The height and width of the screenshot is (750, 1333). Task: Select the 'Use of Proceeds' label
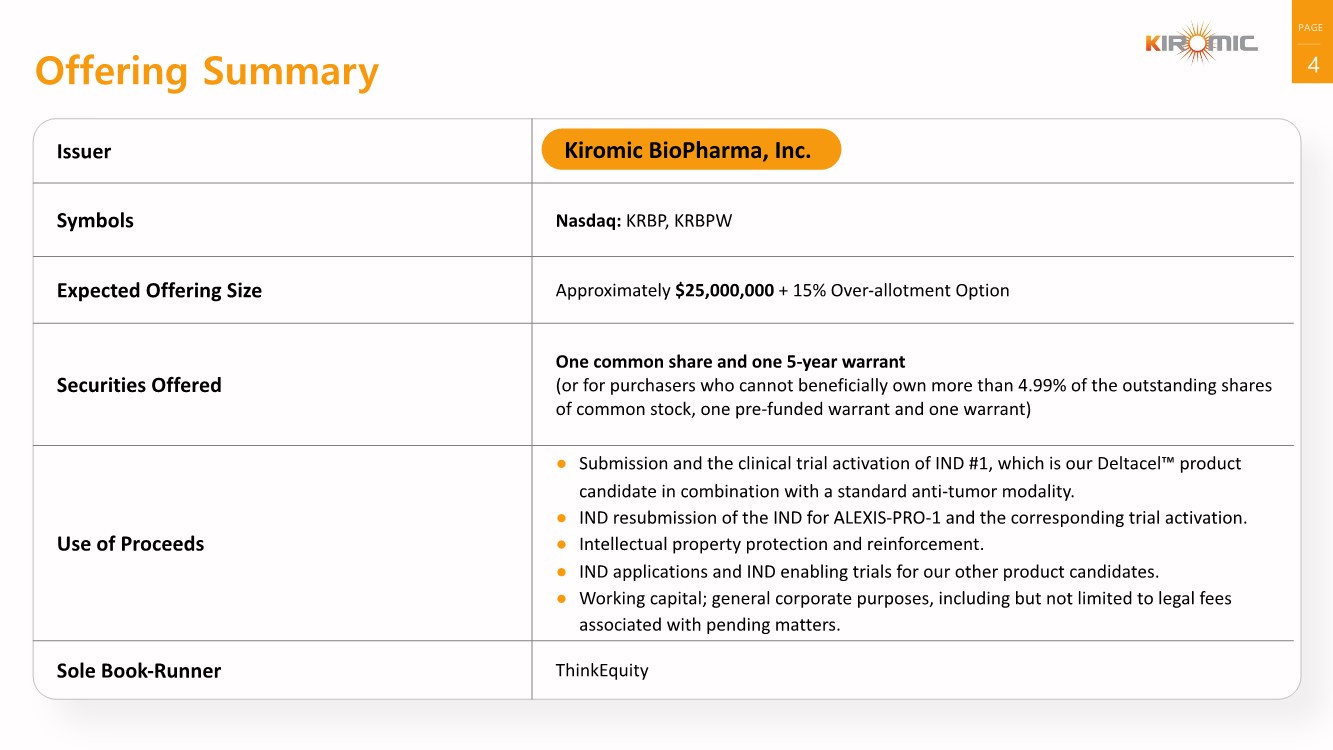coord(130,544)
